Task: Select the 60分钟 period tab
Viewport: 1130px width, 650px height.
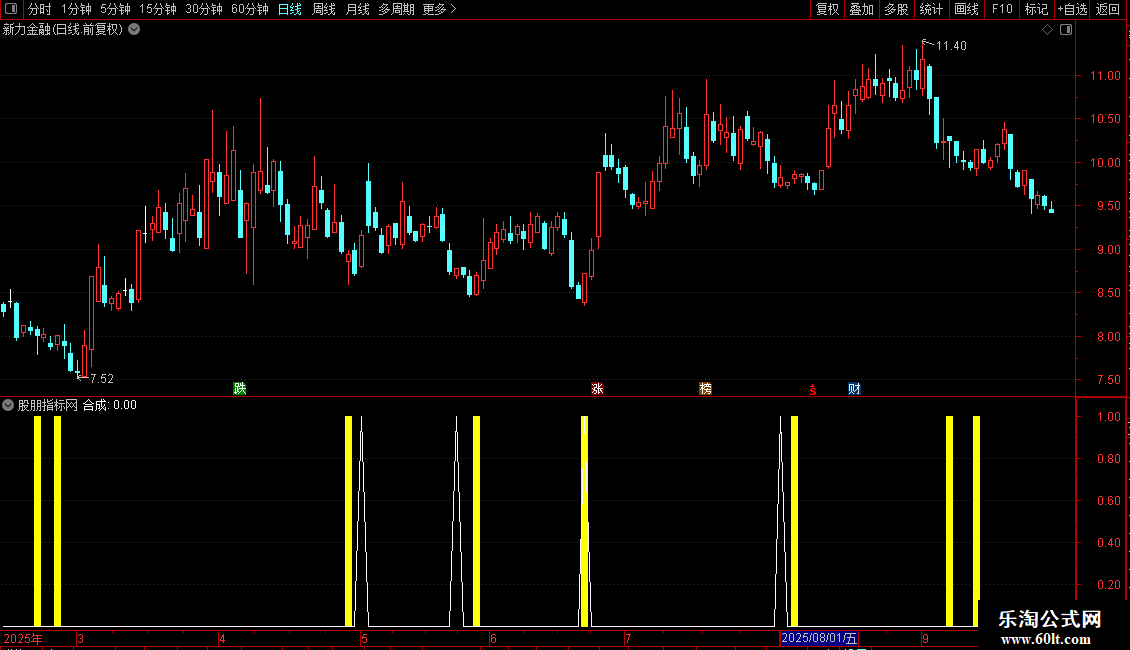Action: click(x=249, y=9)
